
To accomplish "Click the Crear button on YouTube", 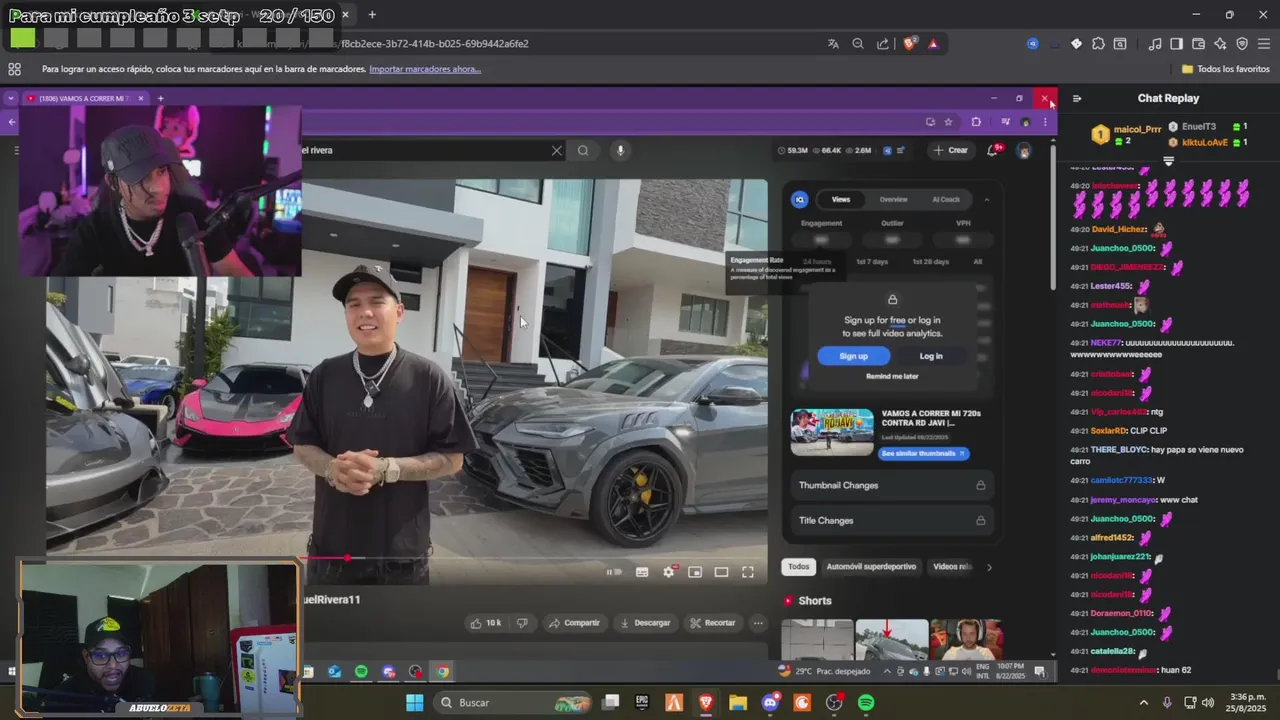I will (950, 151).
